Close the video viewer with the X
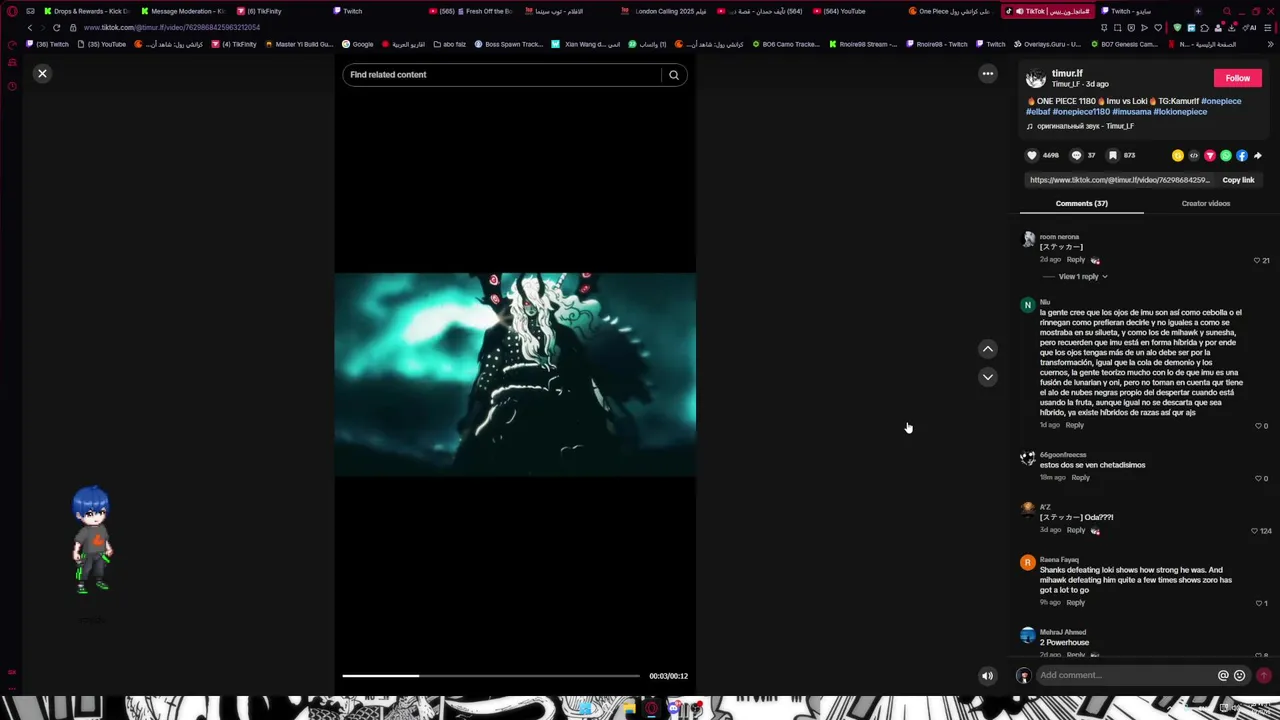The image size is (1280, 720). pos(42,73)
